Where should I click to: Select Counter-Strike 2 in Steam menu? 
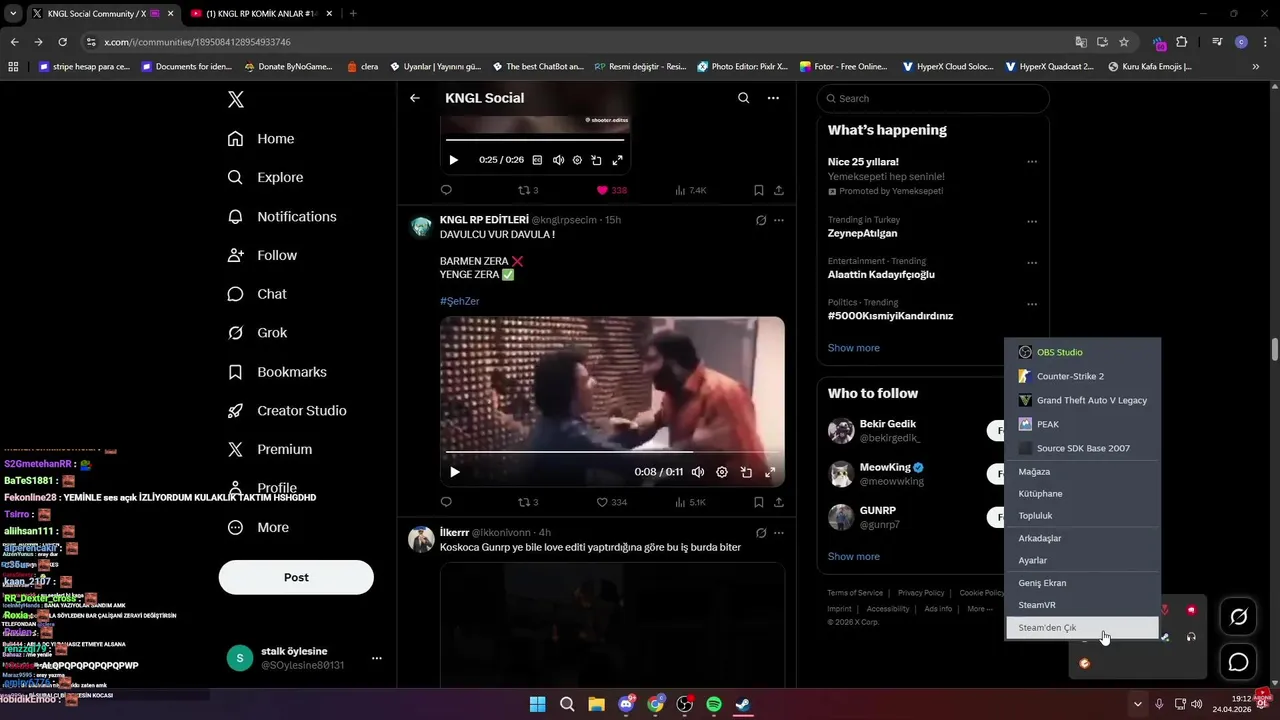click(1083, 376)
